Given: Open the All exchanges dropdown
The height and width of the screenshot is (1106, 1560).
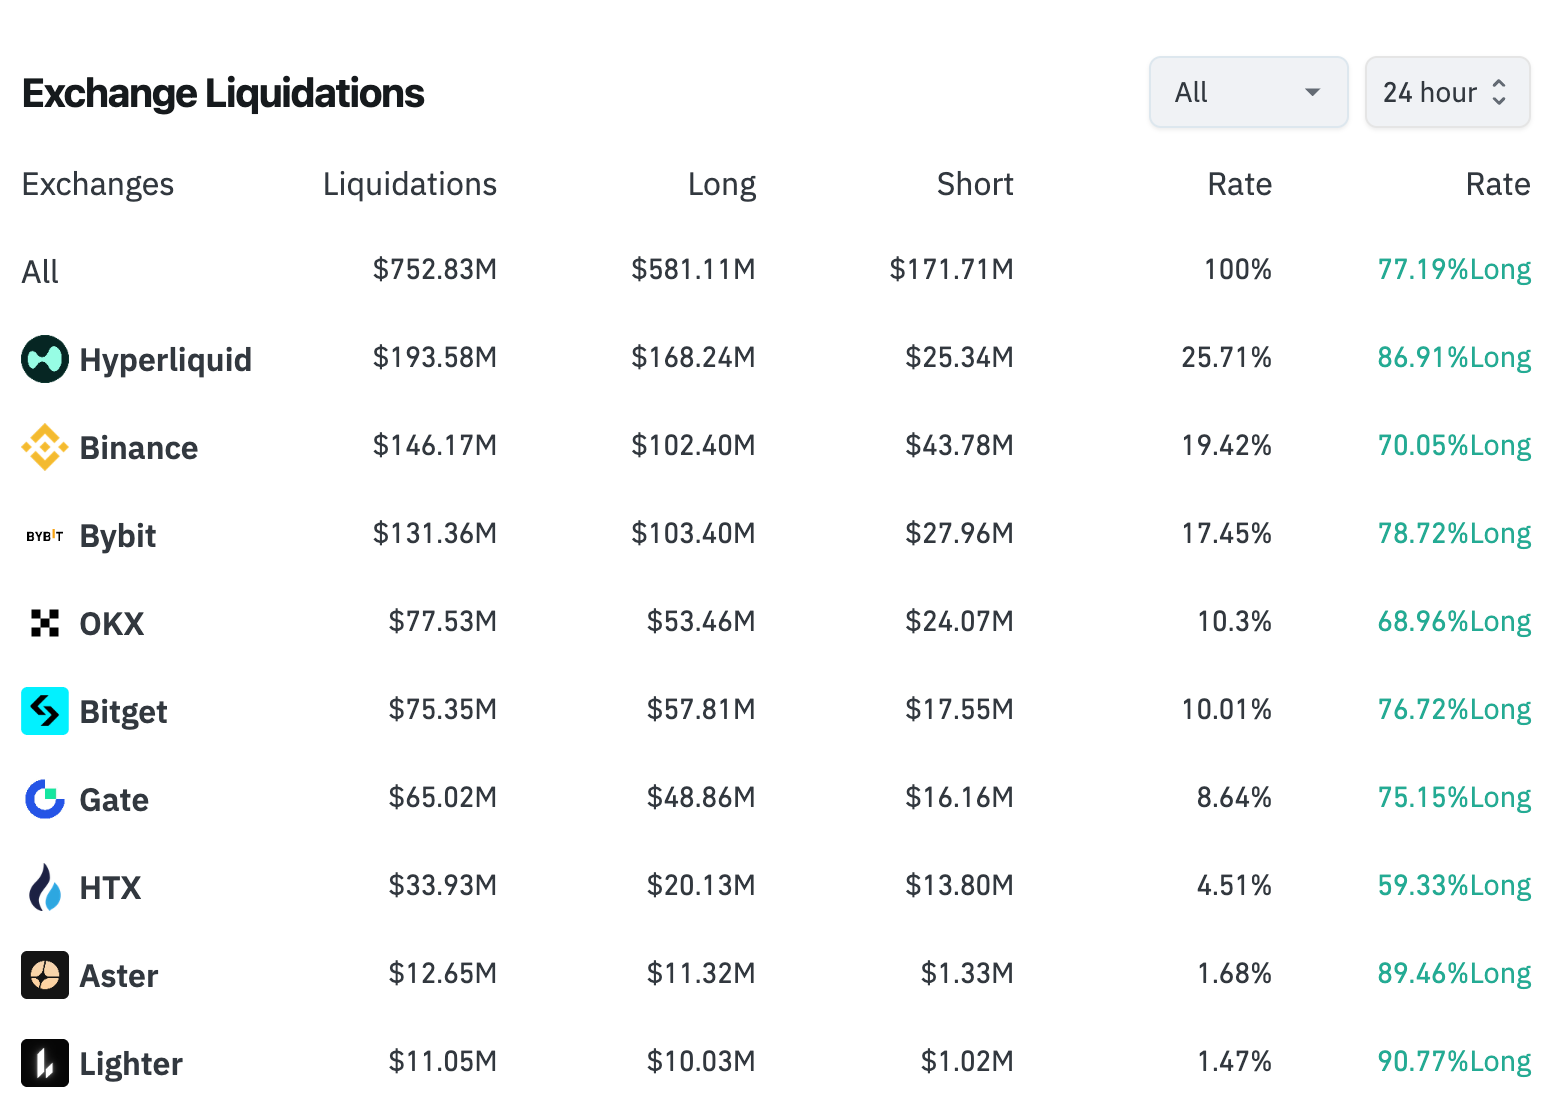Looking at the screenshot, I should 1248,91.
